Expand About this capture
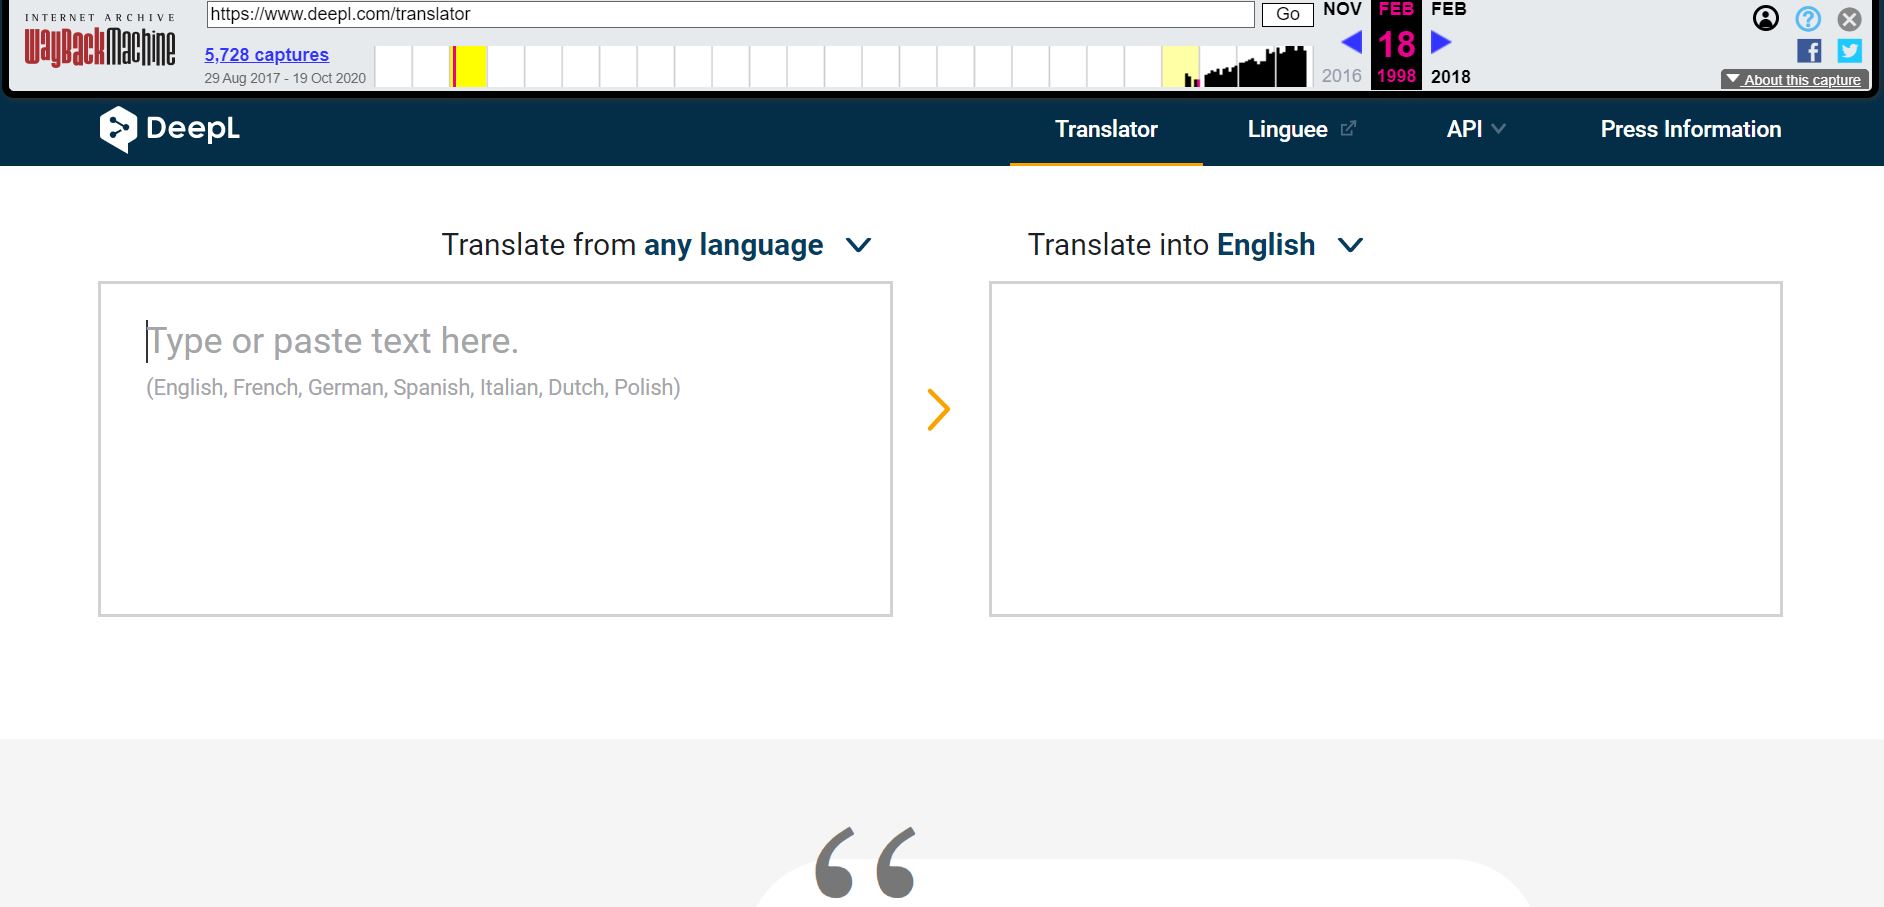1884x907 pixels. pyautogui.click(x=1795, y=80)
